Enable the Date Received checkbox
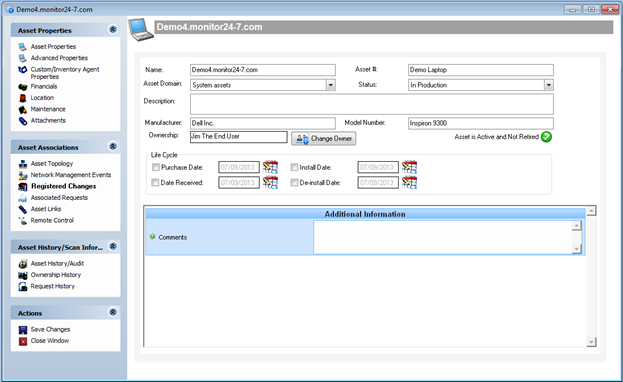Viewport: 623px width, 382px height. click(x=155, y=182)
